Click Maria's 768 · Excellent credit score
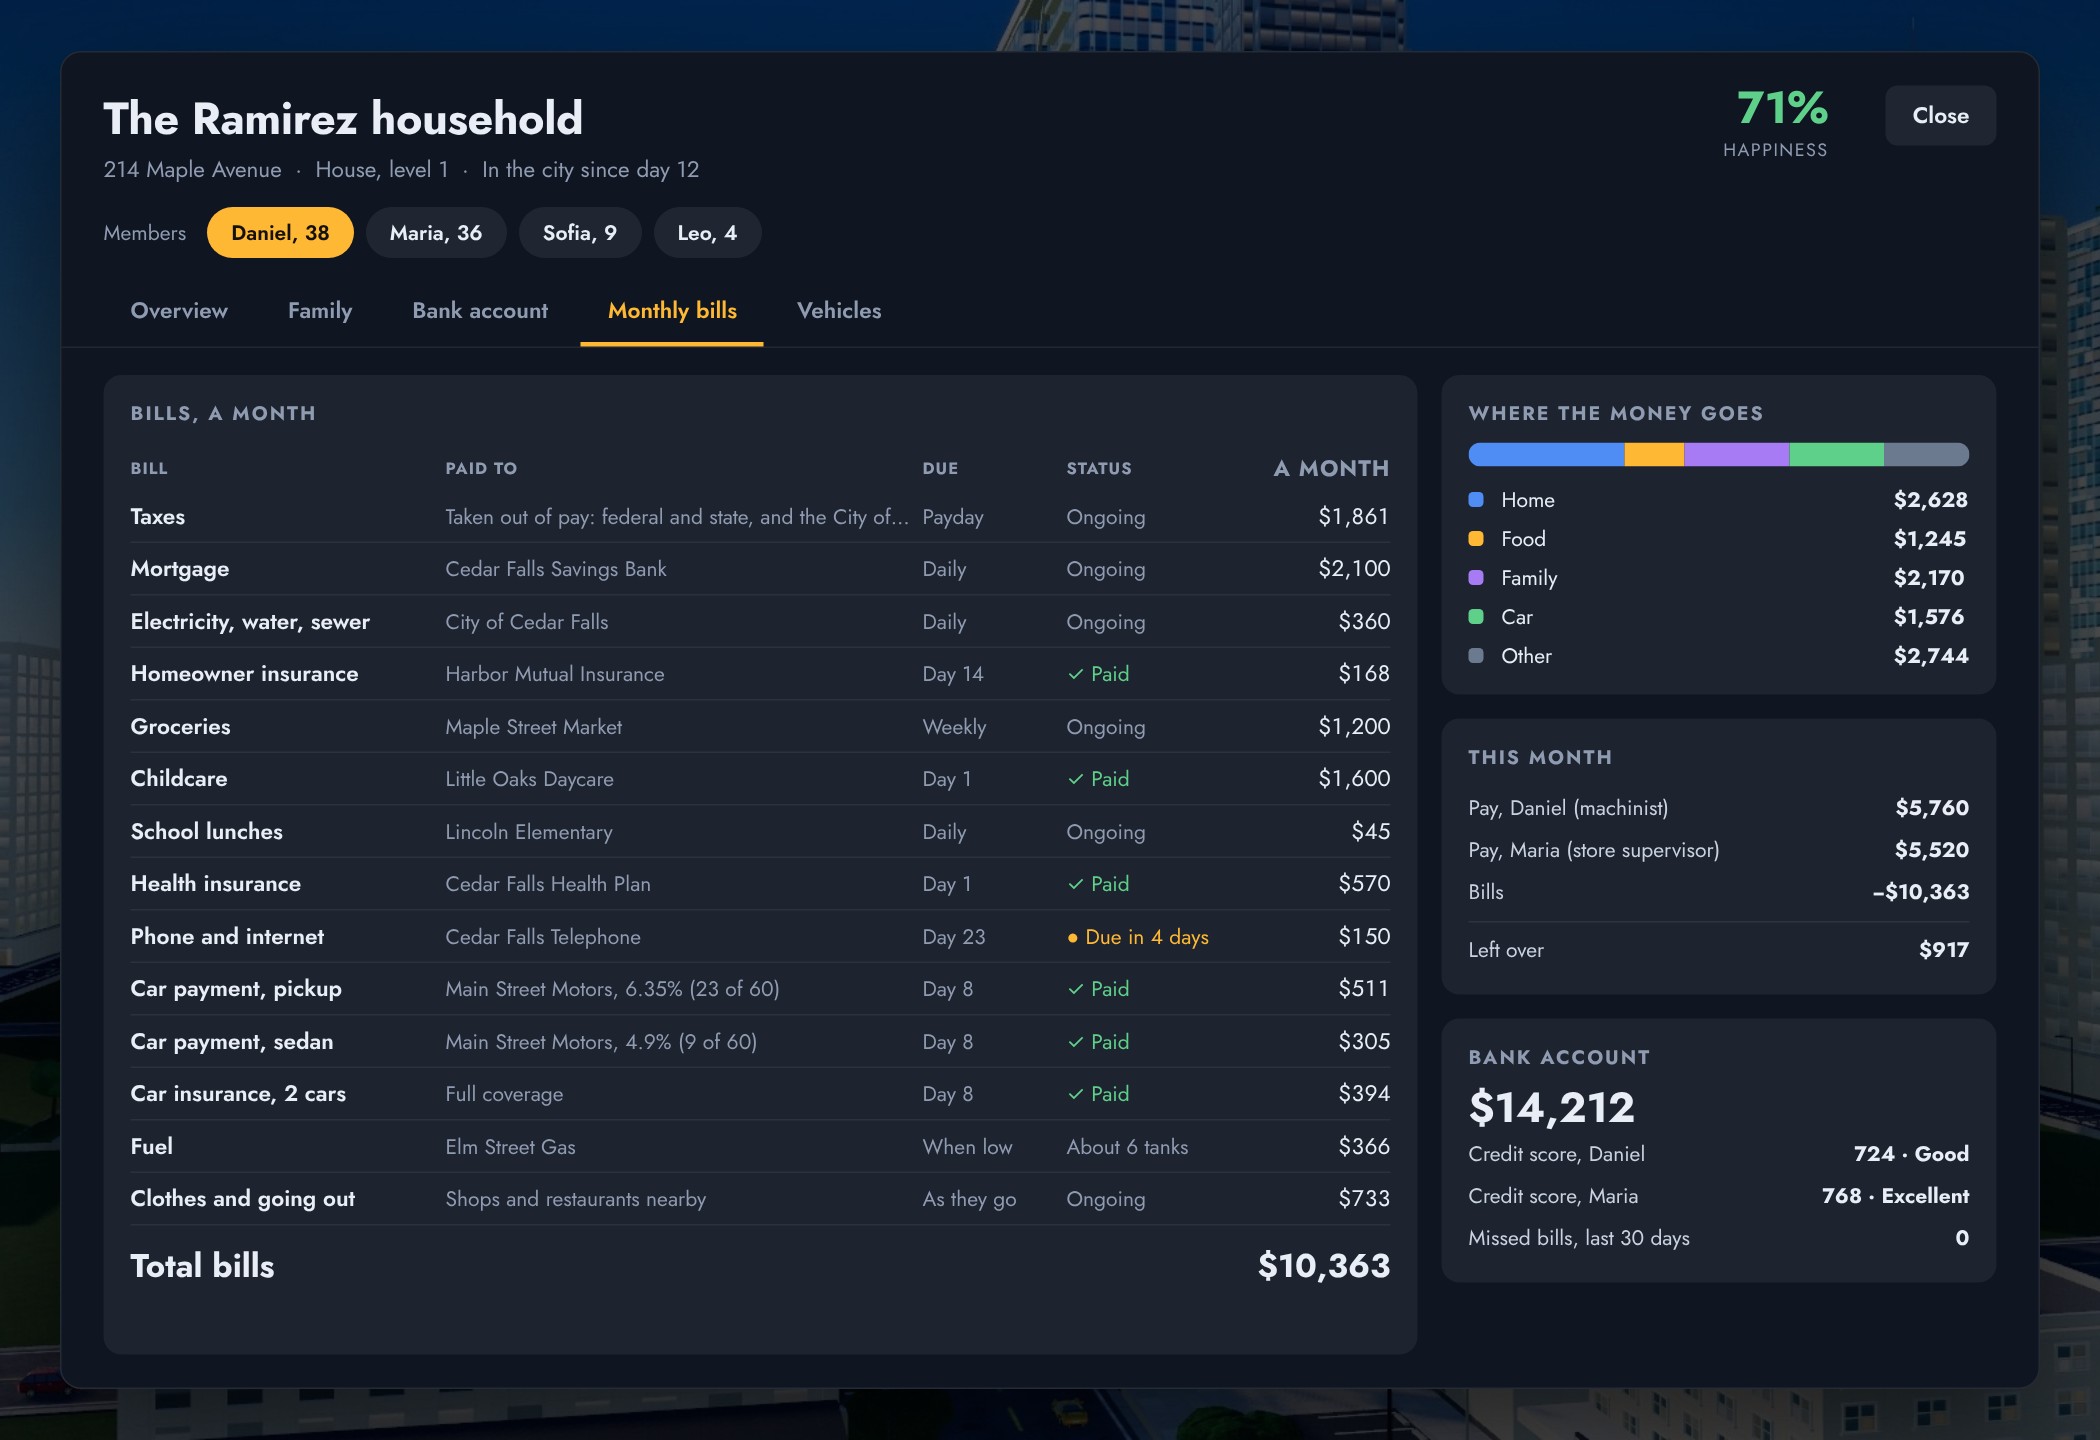The image size is (2100, 1440). (x=1895, y=1196)
